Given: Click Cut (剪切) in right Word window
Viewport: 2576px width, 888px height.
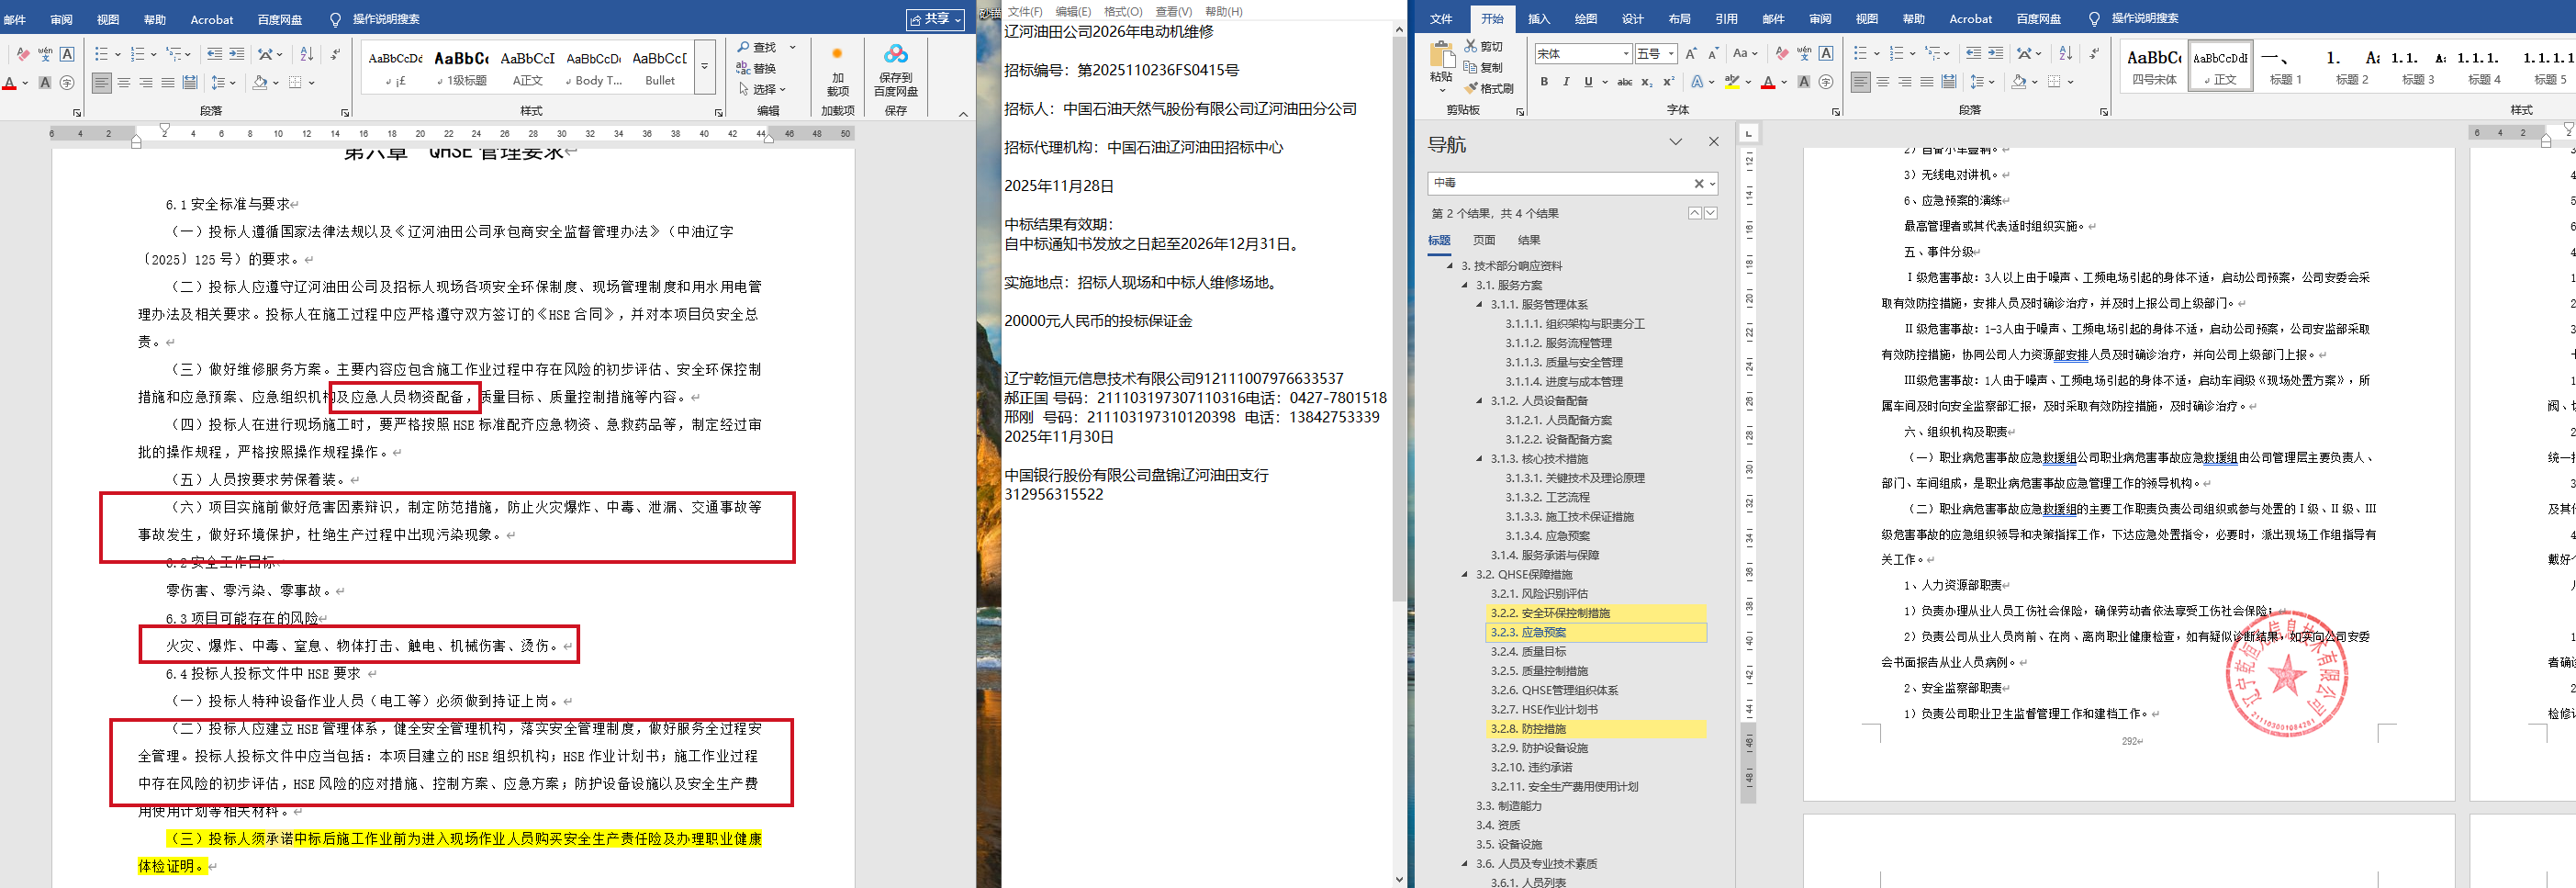Looking at the screenshot, I should pyautogui.click(x=1484, y=46).
